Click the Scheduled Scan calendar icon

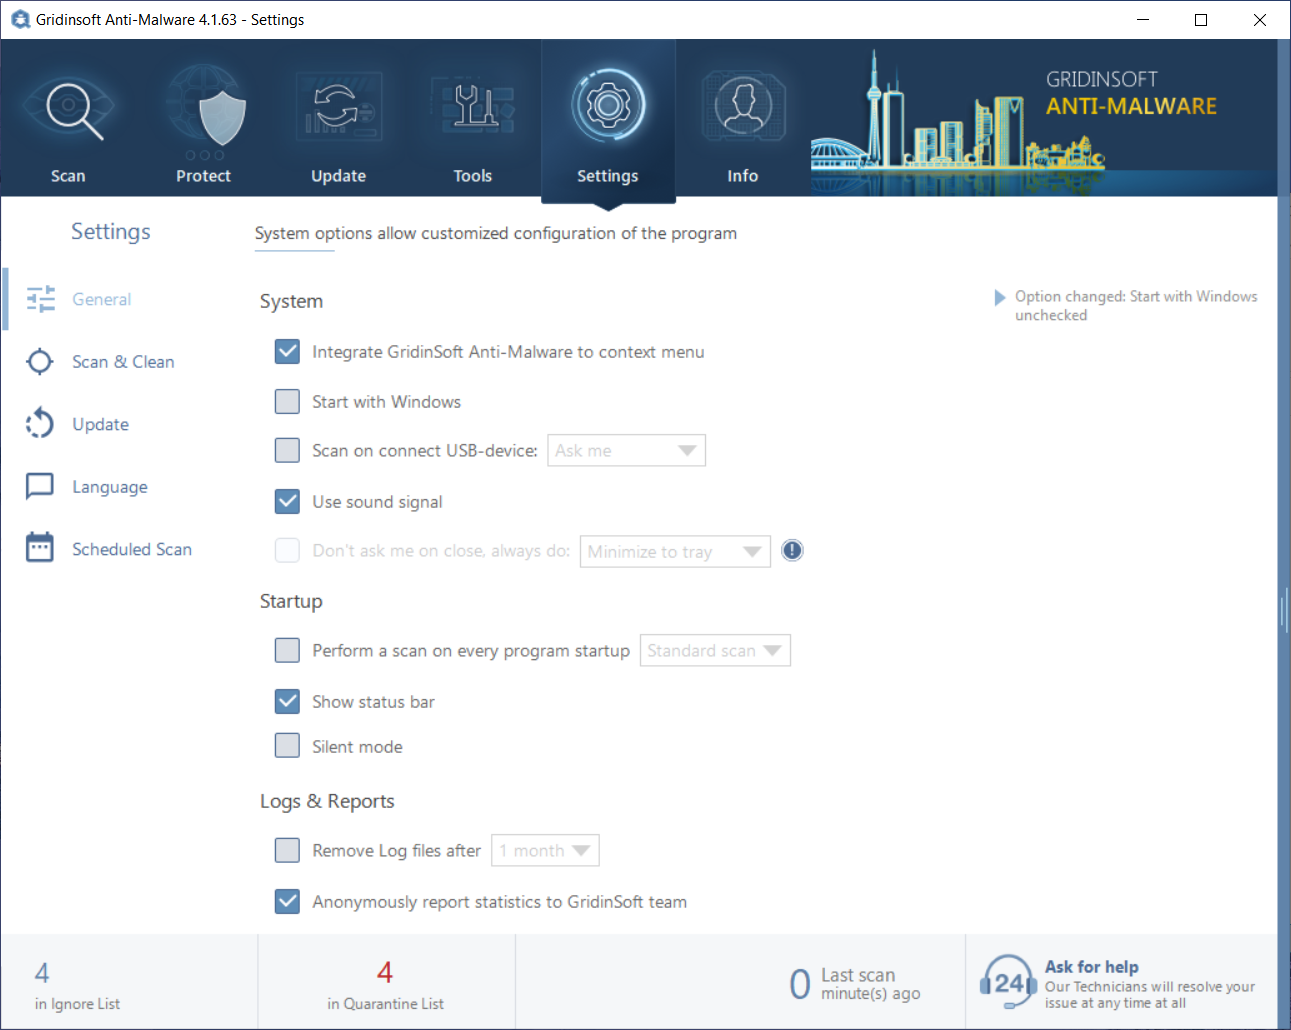click(40, 548)
